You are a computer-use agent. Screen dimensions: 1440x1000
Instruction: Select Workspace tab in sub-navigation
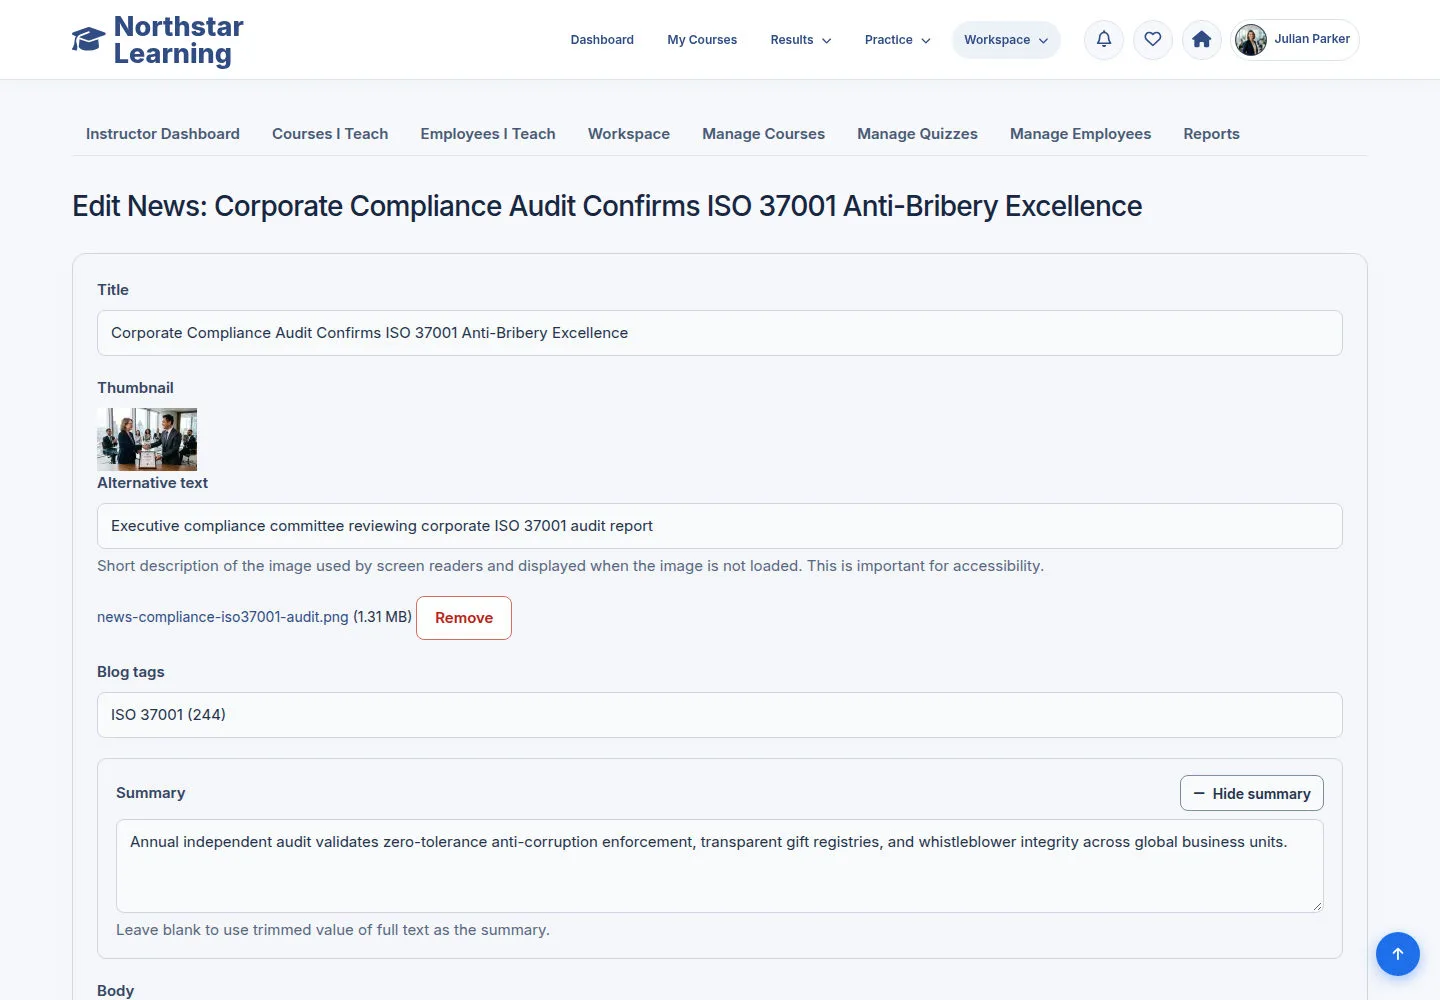point(629,134)
